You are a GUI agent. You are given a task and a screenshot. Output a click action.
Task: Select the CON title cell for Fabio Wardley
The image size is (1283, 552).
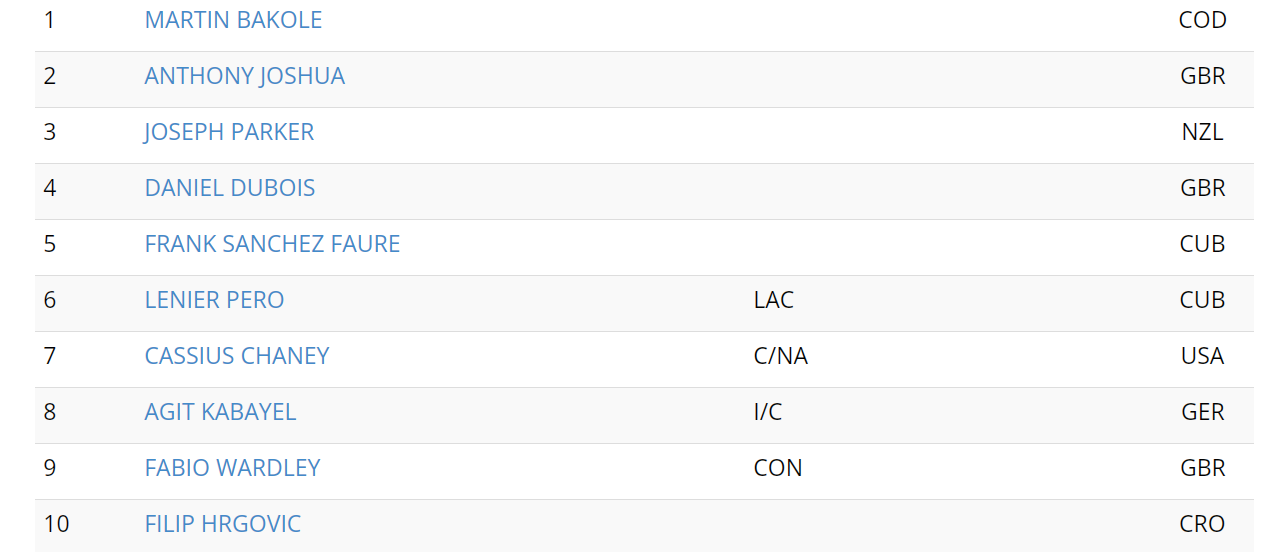tap(778, 468)
